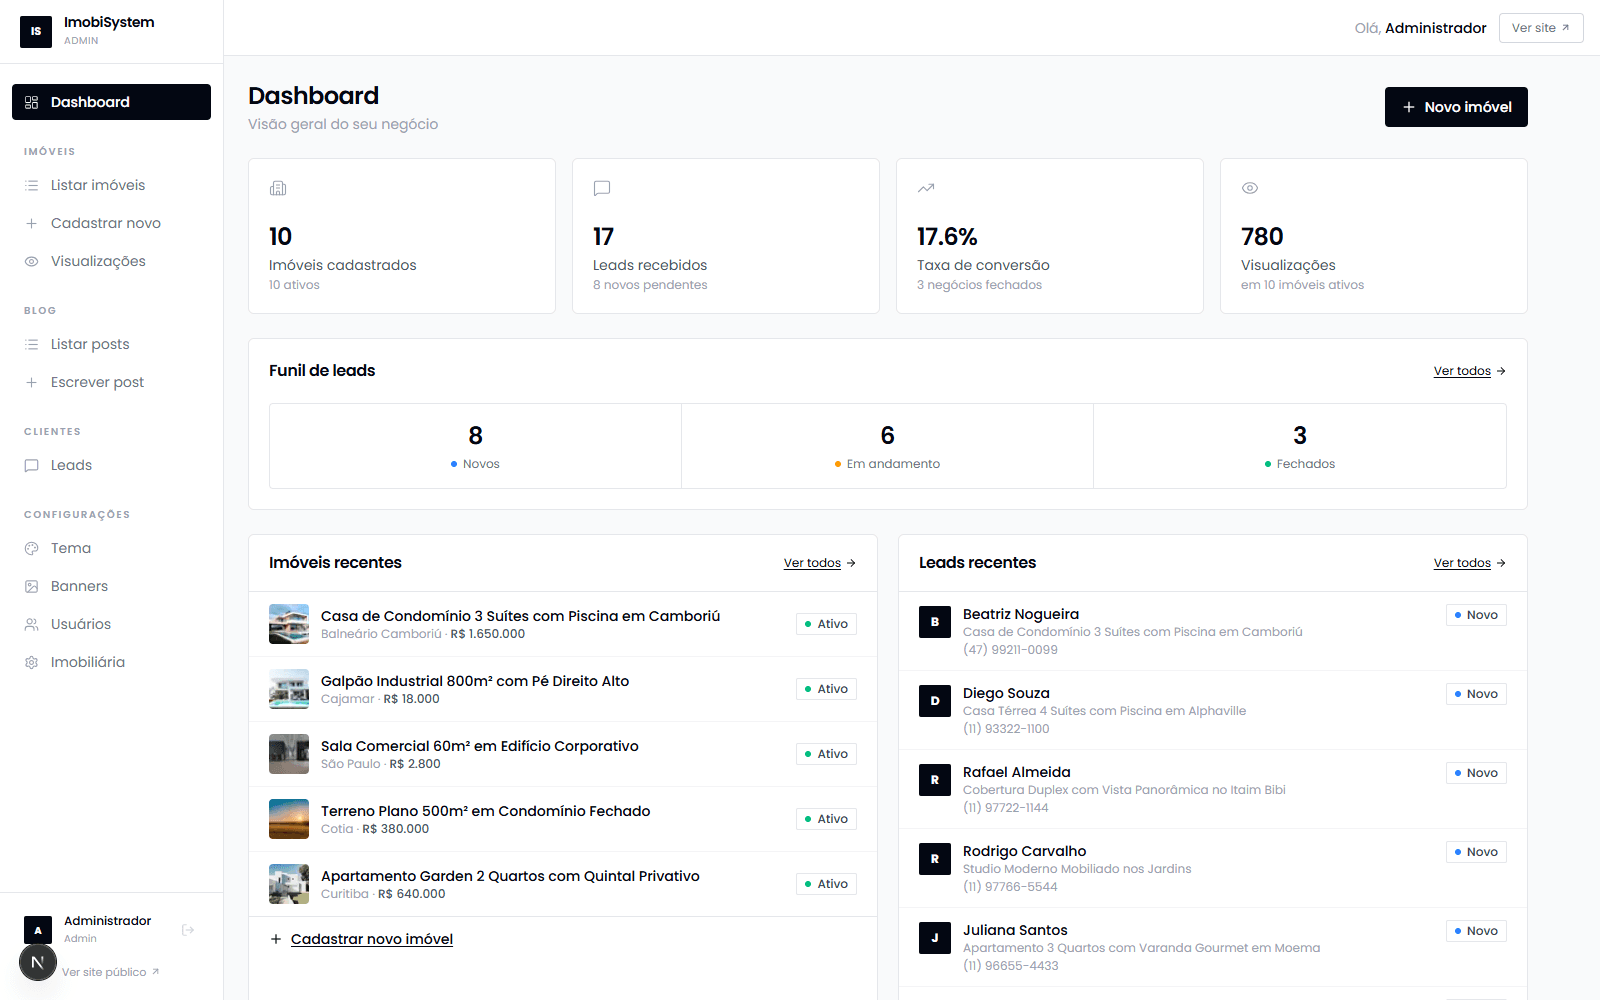This screenshot has width=1600, height=1000.
Task: Click the plus icon beside Escrever post
Action: (x=32, y=382)
